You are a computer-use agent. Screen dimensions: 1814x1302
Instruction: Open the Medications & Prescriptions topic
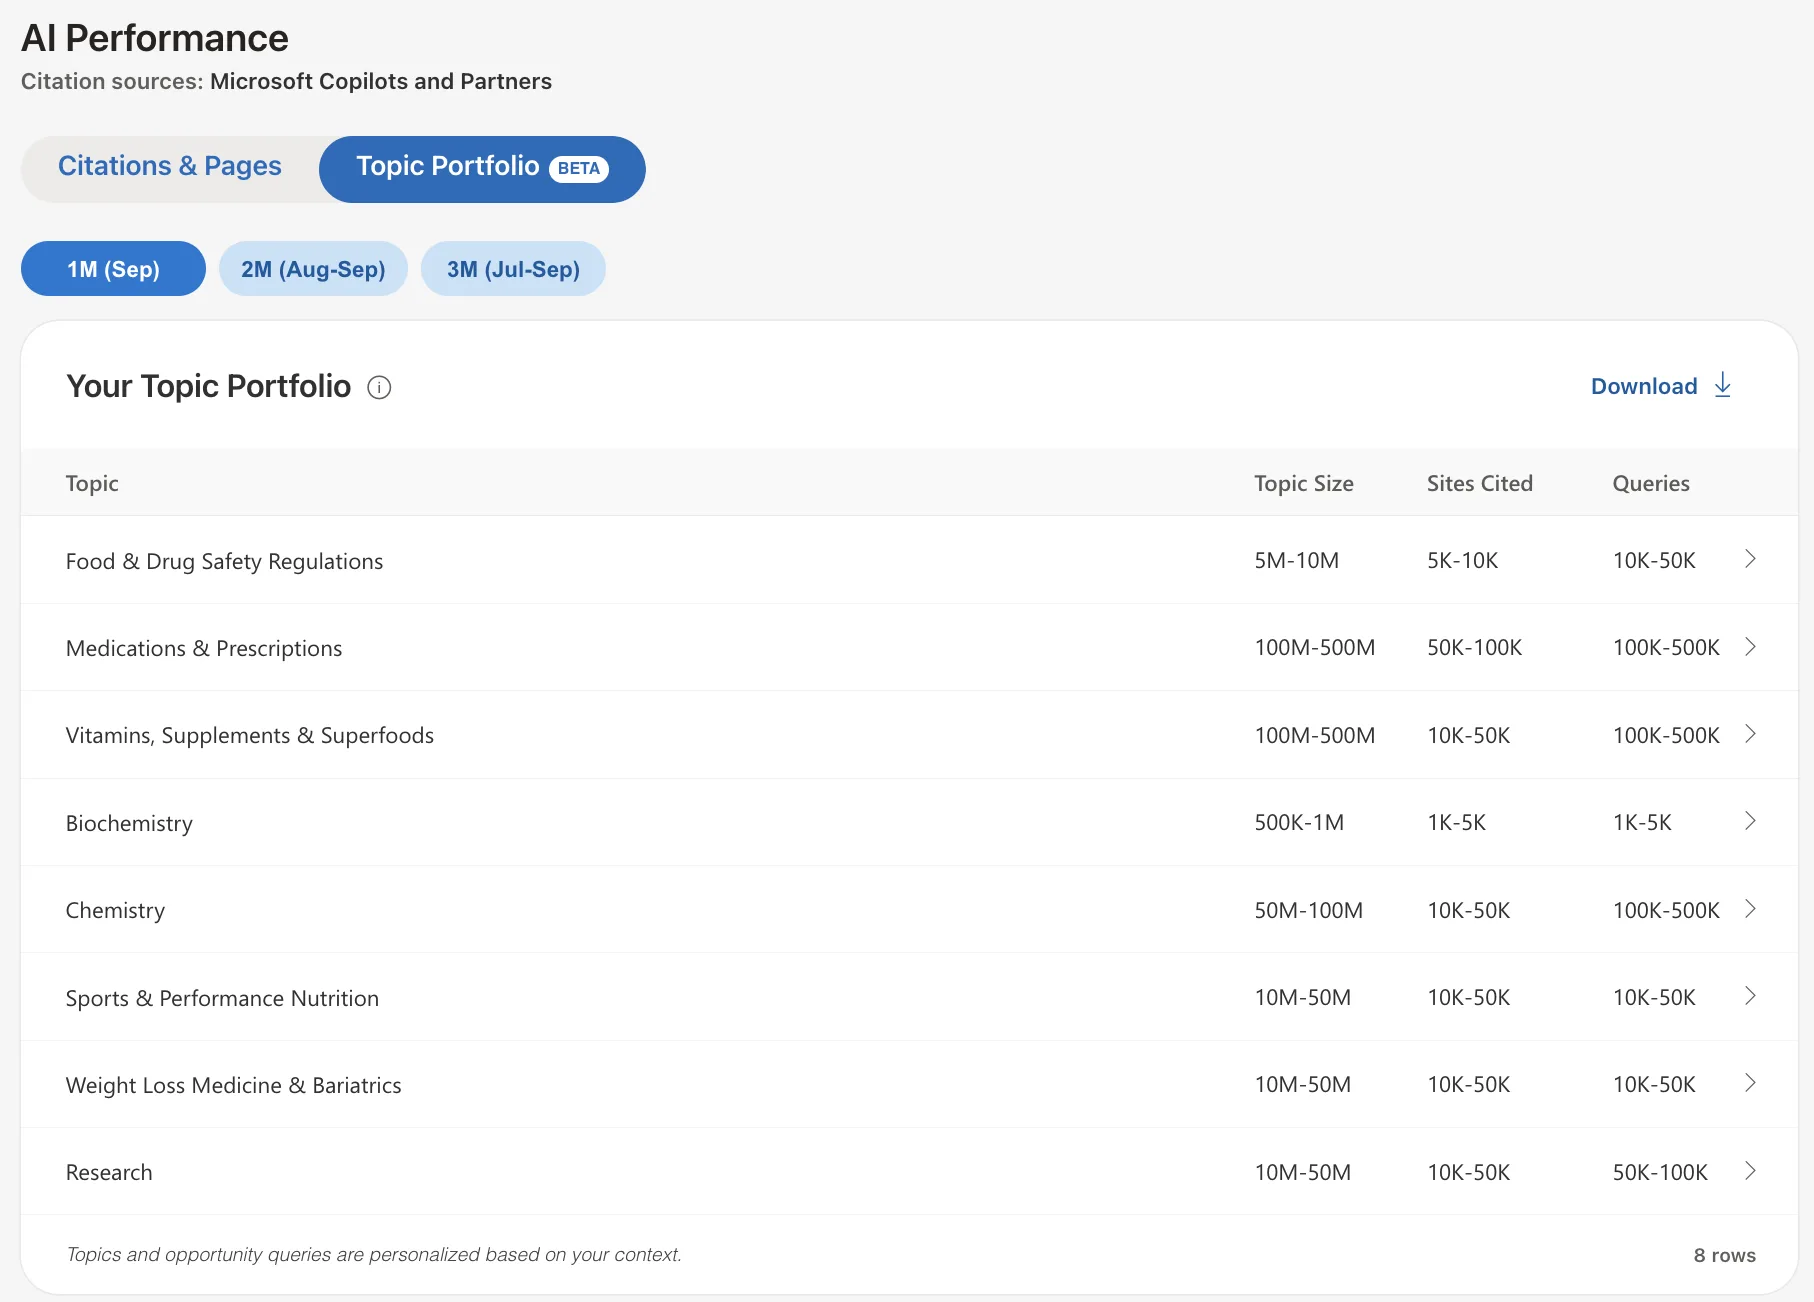[204, 648]
